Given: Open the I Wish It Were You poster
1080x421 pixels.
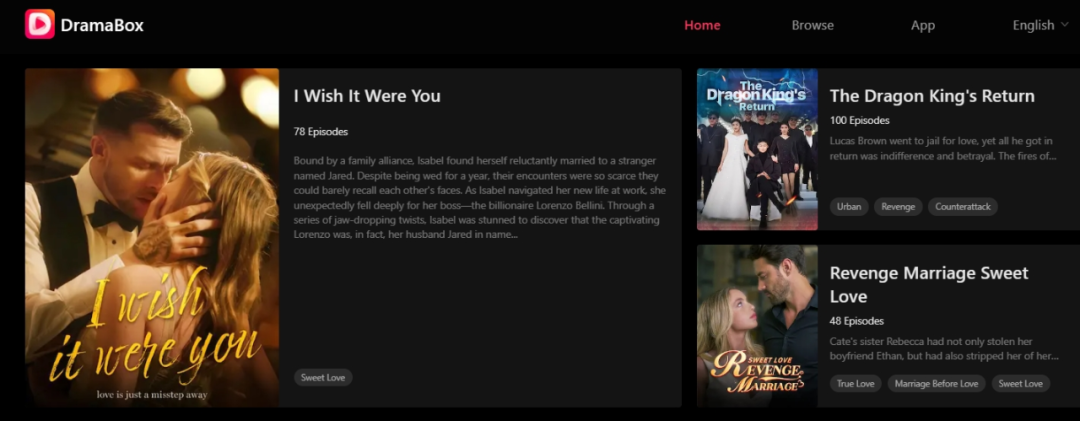Looking at the screenshot, I should coord(152,238).
